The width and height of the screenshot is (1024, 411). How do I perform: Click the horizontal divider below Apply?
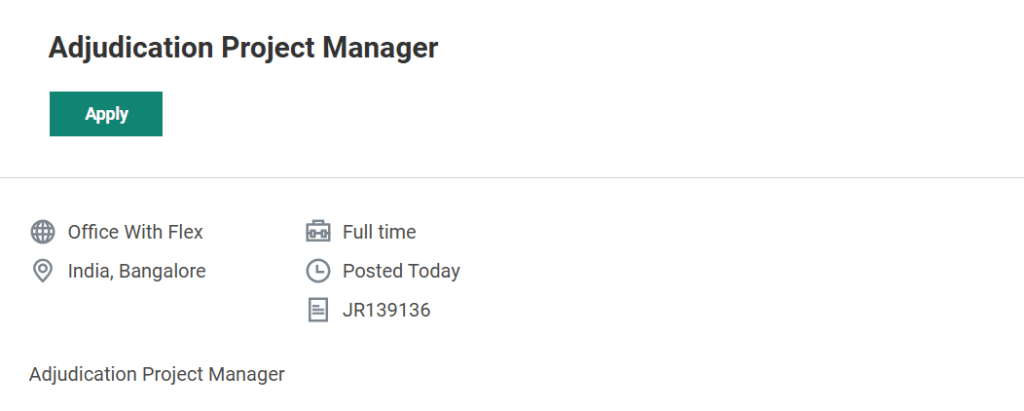tap(512, 178)
